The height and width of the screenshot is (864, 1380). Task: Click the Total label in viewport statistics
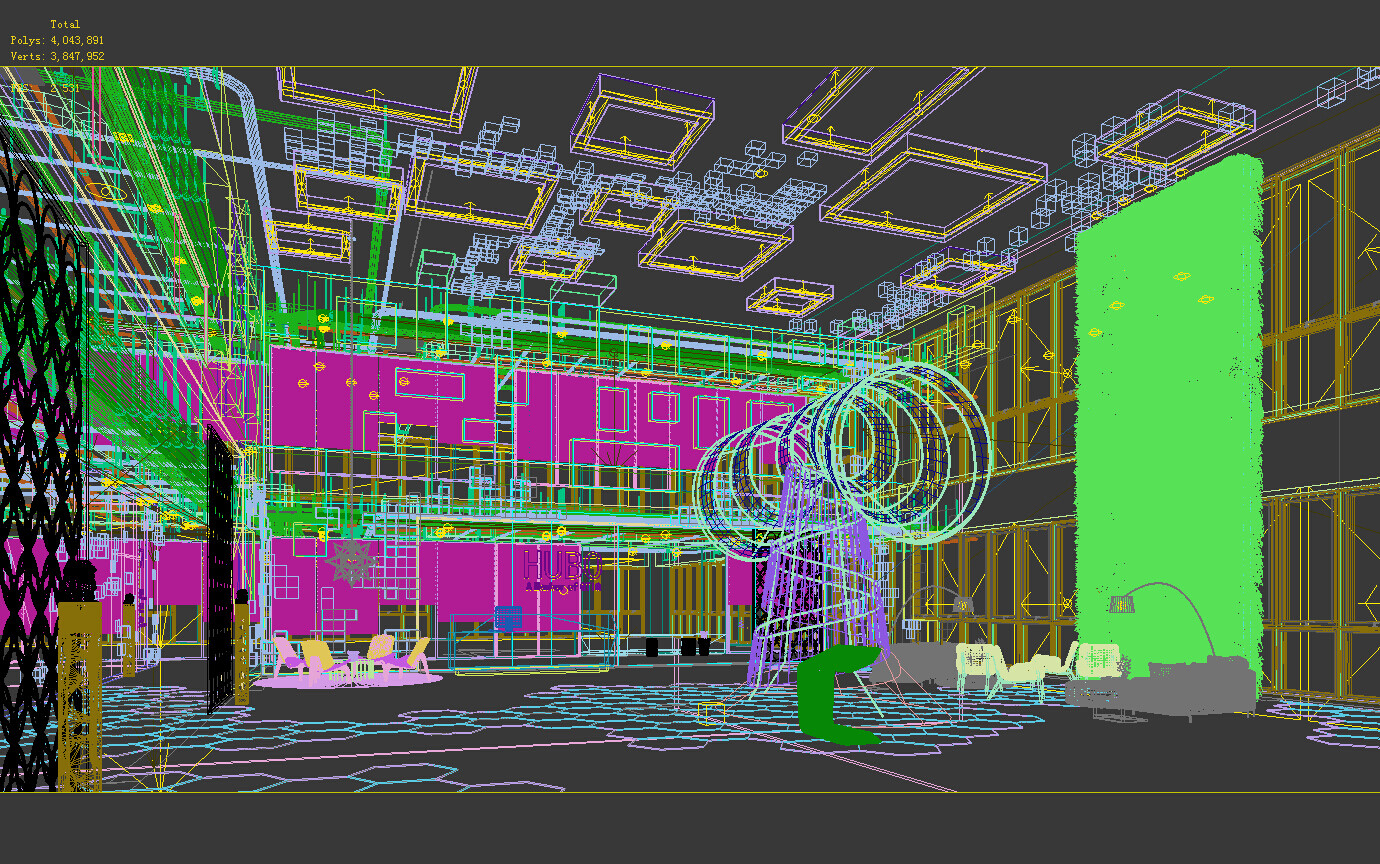(x=65, y=23)
